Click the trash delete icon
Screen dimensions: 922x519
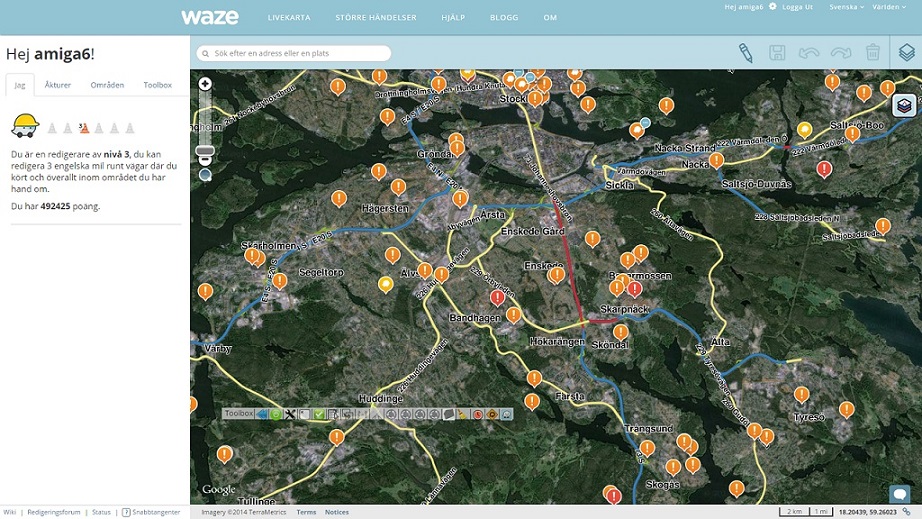[872, 53]
